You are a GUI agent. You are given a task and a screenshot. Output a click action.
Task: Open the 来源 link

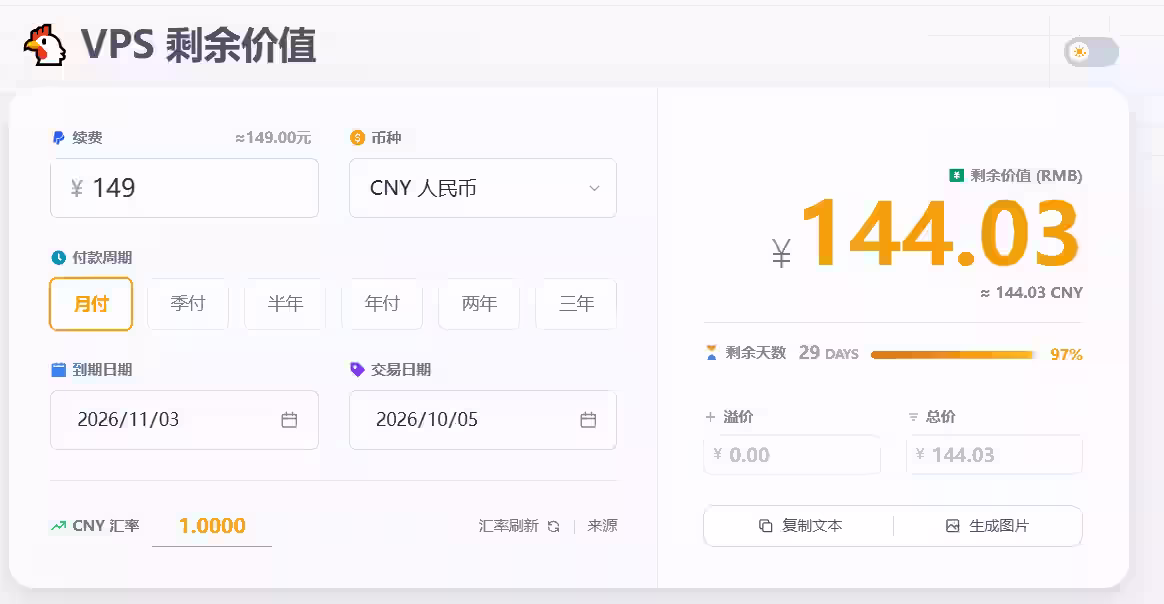coord(602,526)
